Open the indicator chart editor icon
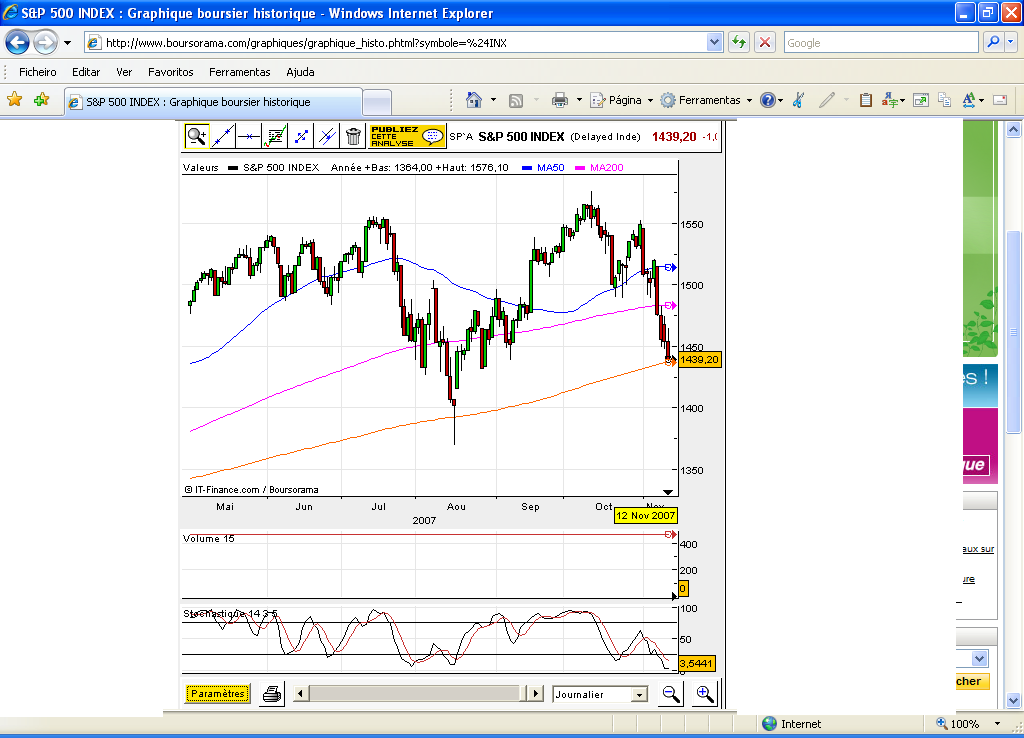The width and height of the screenshot is (1024, 738). pos(275,135)
